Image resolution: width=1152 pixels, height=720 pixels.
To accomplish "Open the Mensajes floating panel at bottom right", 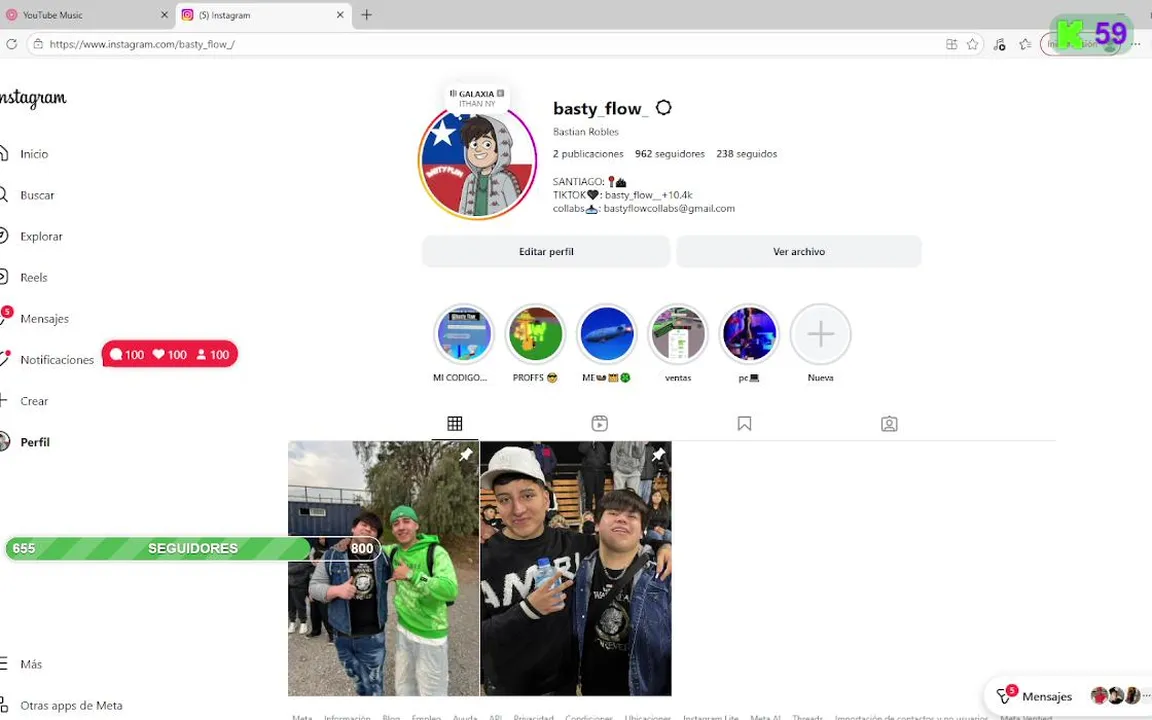I will 1067,696.
